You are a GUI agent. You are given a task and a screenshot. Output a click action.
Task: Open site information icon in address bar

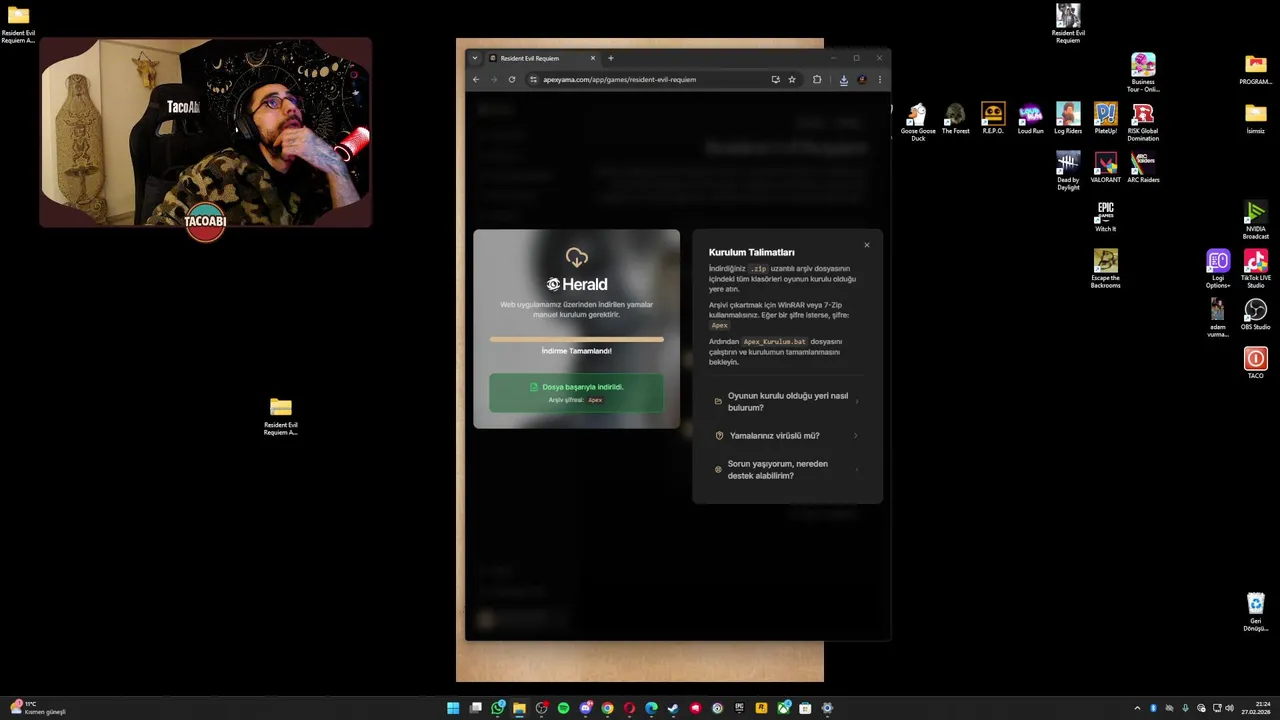tap(533, 79)
